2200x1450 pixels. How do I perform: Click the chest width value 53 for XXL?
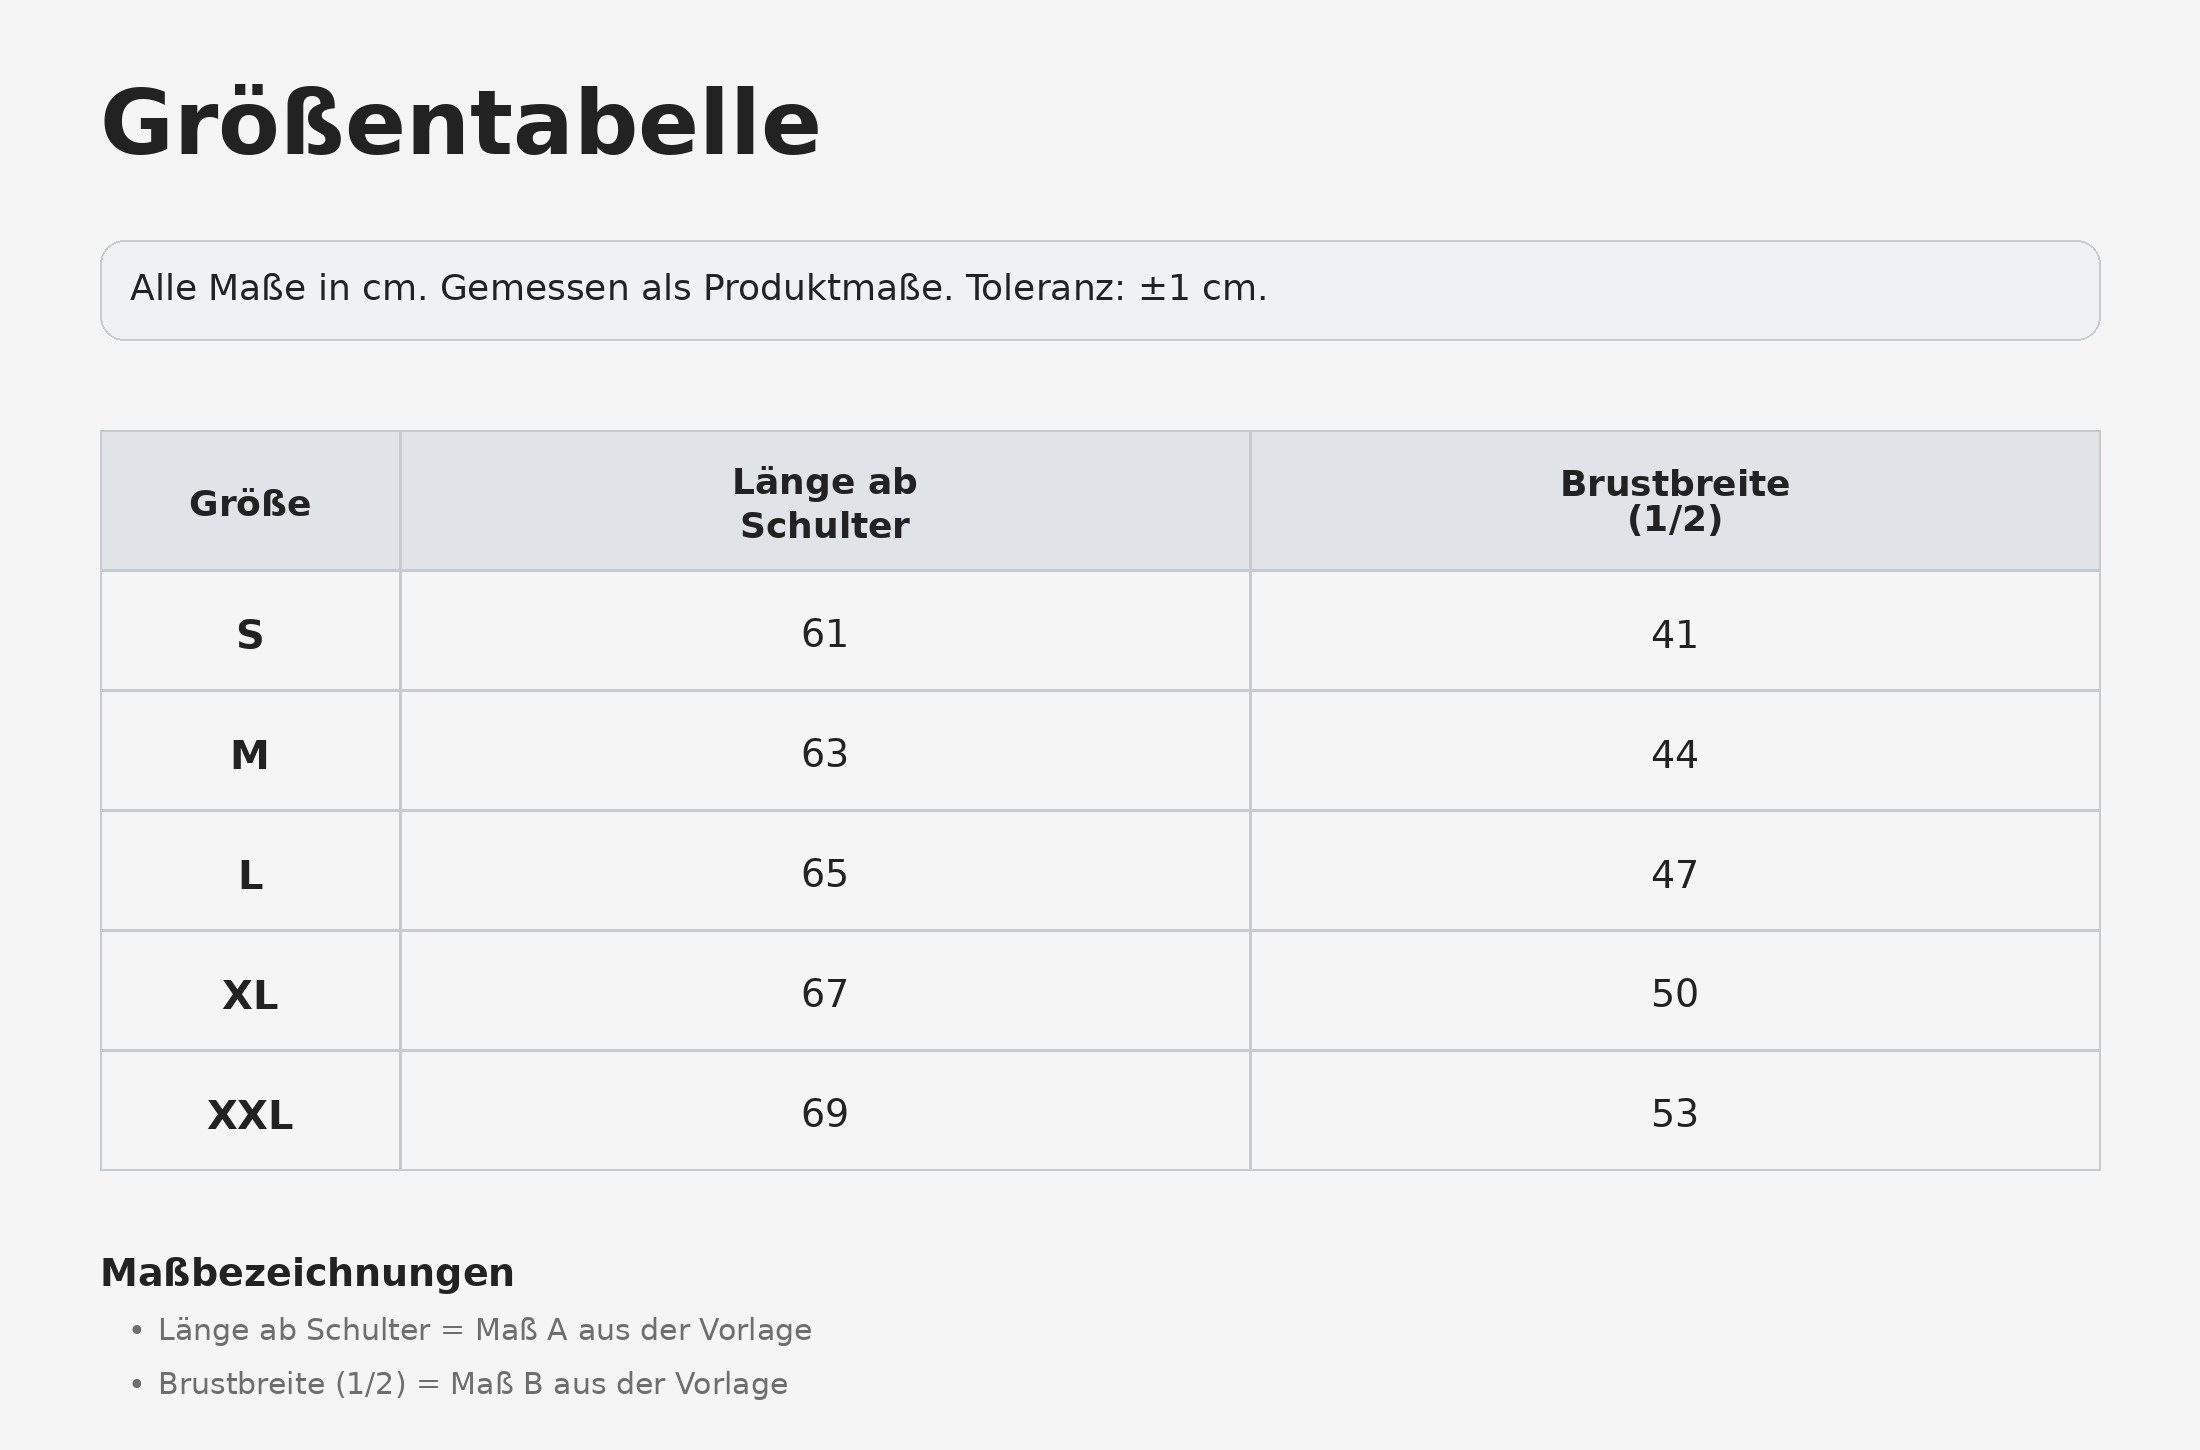[x=1675, y=1113]
